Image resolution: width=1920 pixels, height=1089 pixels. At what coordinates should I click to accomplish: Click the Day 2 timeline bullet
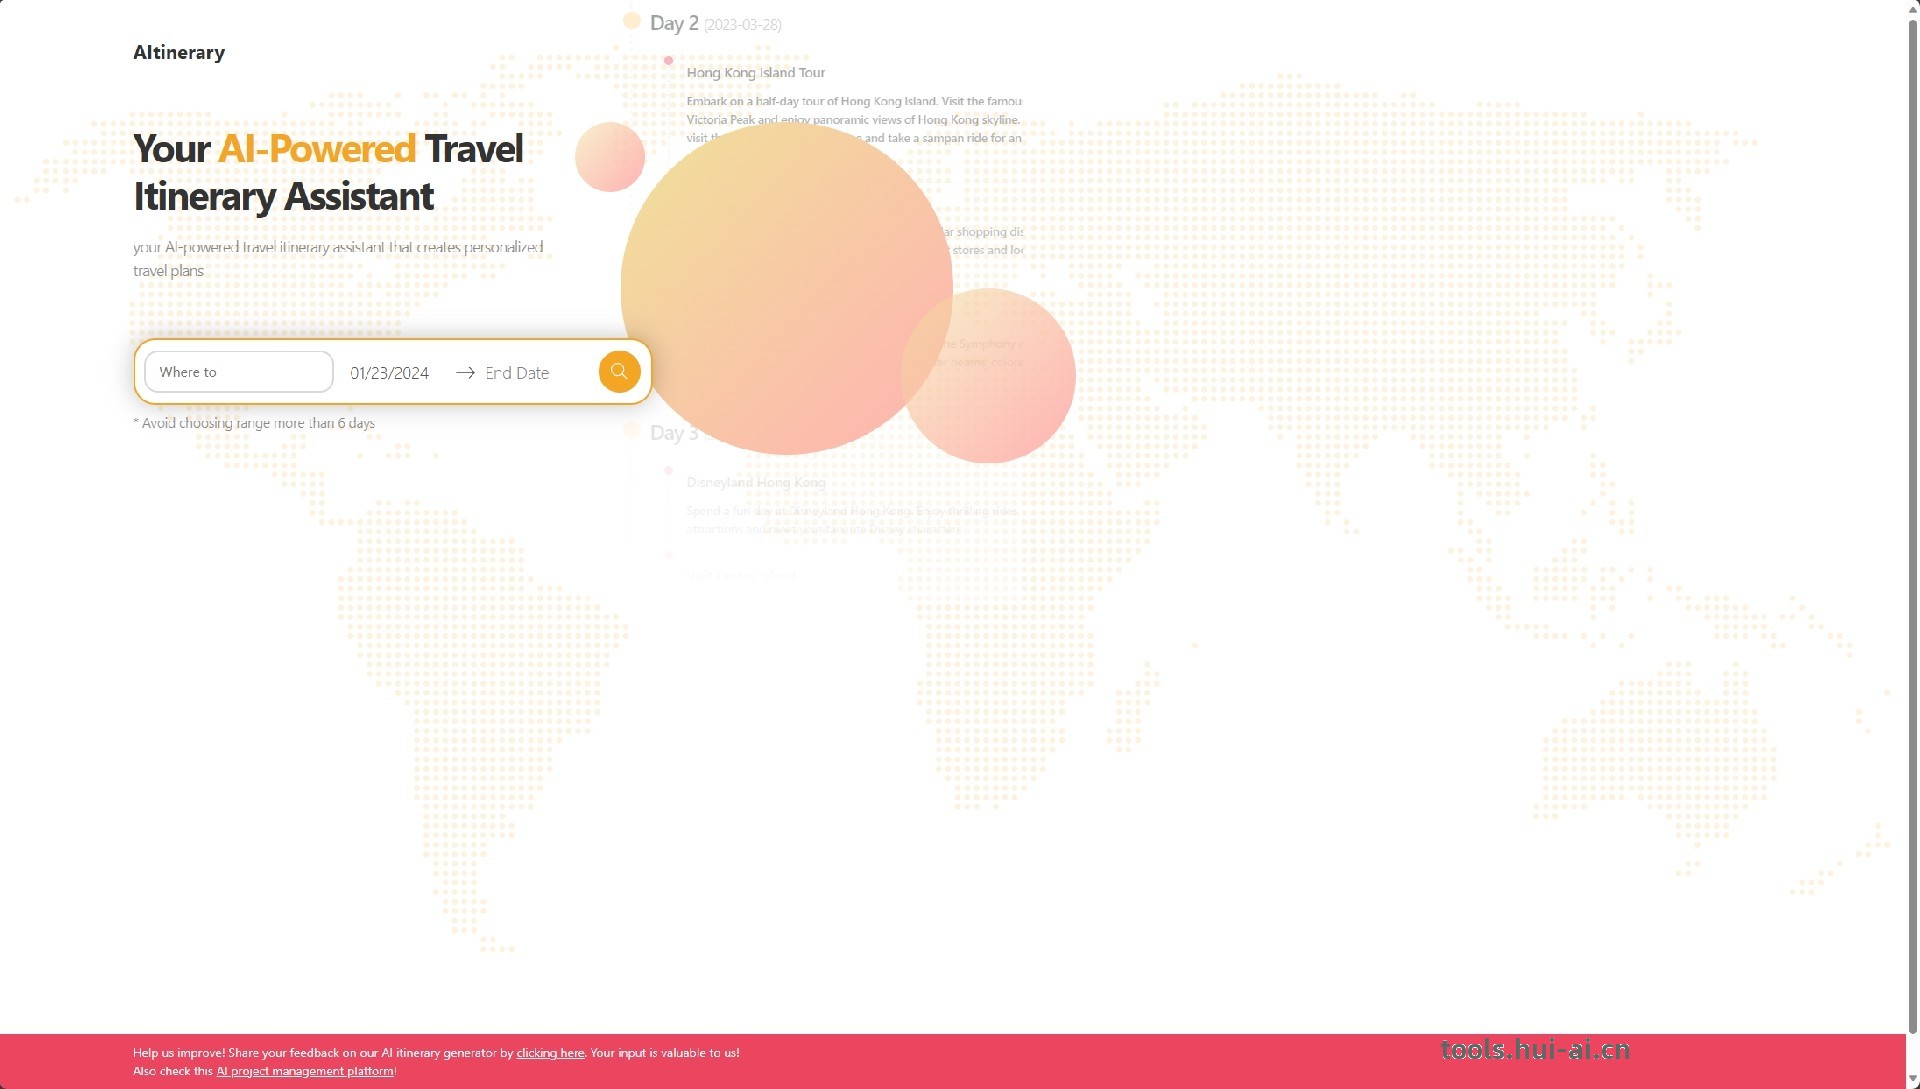[631, 21]
